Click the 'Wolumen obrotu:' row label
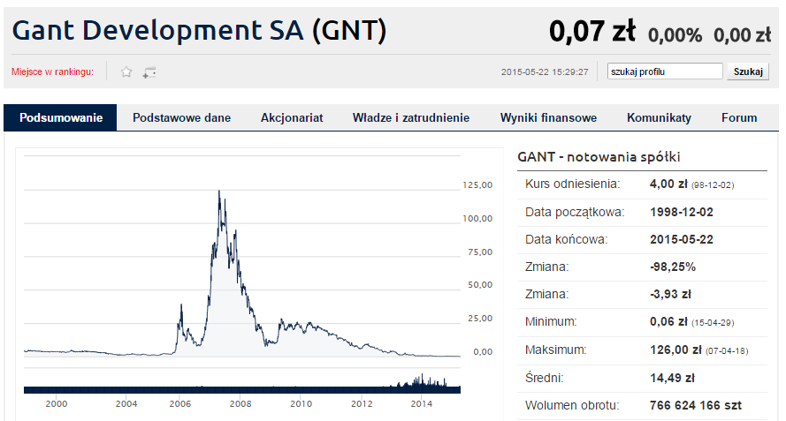The image size is (786, 421). pos(572,405)
